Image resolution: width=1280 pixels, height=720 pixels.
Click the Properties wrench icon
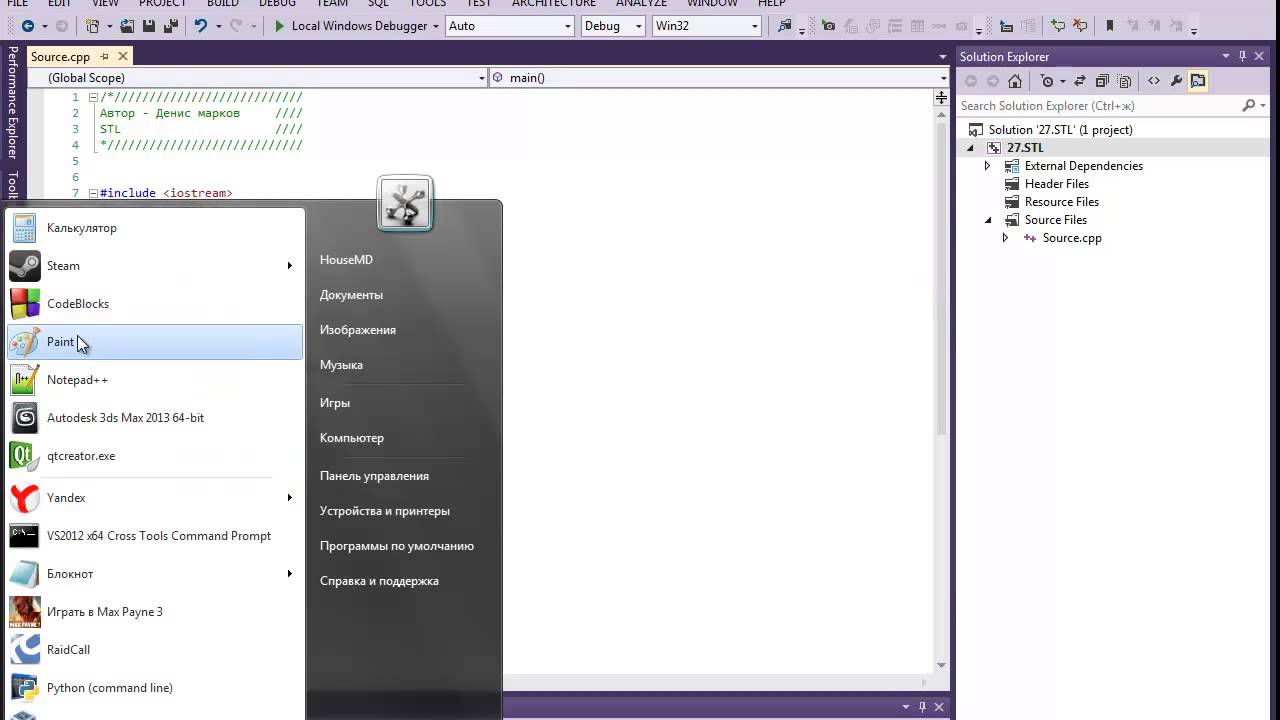pyautogui.click(x=1176, y=81)
